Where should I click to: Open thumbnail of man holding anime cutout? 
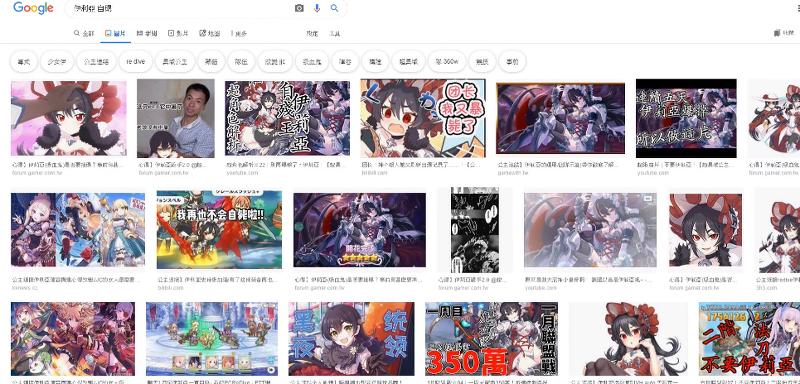click(x=176, y=118)
